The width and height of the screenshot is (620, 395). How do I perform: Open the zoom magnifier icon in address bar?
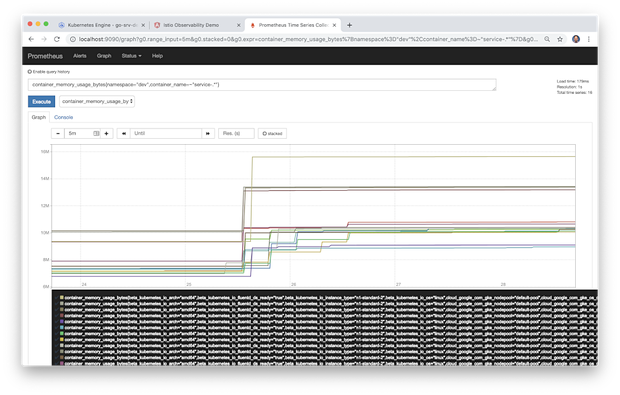click(x=547, y=39)
